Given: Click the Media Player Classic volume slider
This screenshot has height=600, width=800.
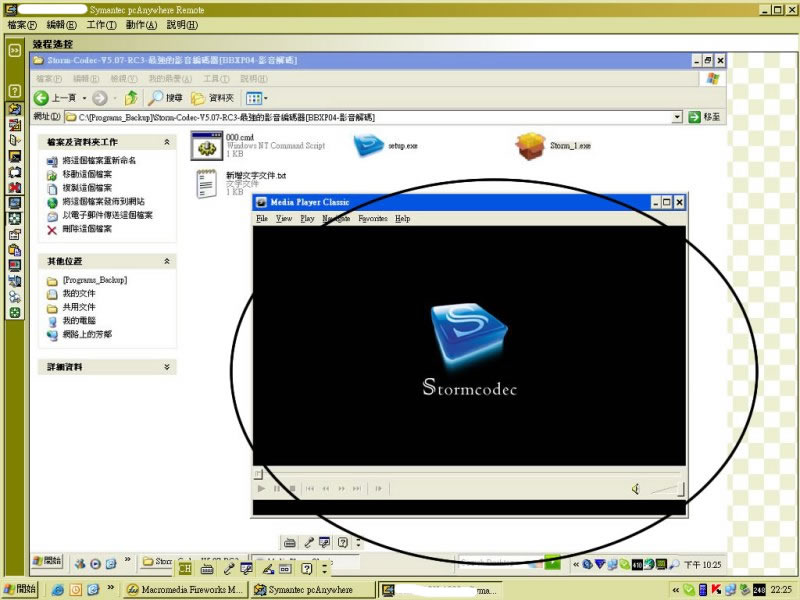Looking at the screenshot, I should [x=667, y=490].
